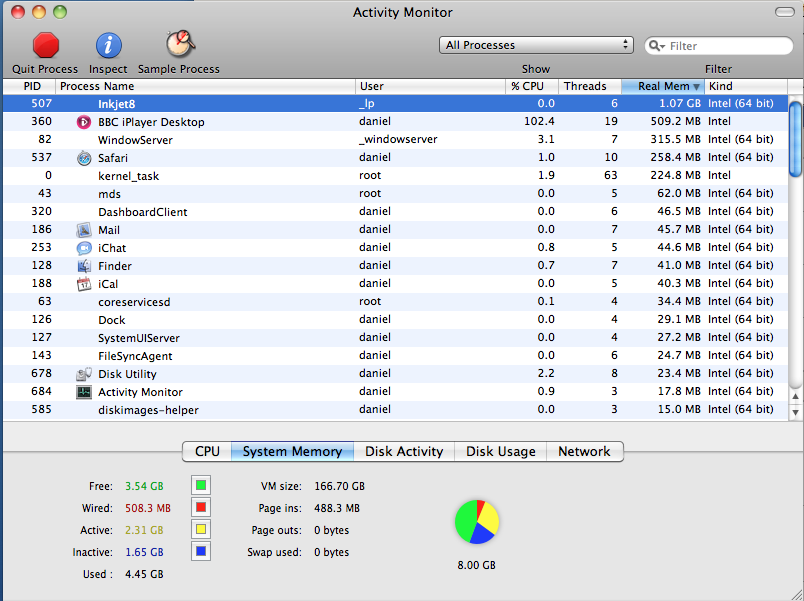Image resolution: width=804 pixels, height=601 pixels.
Task: Click the 102.4 CPU value
Action: (x=539, y=122)
